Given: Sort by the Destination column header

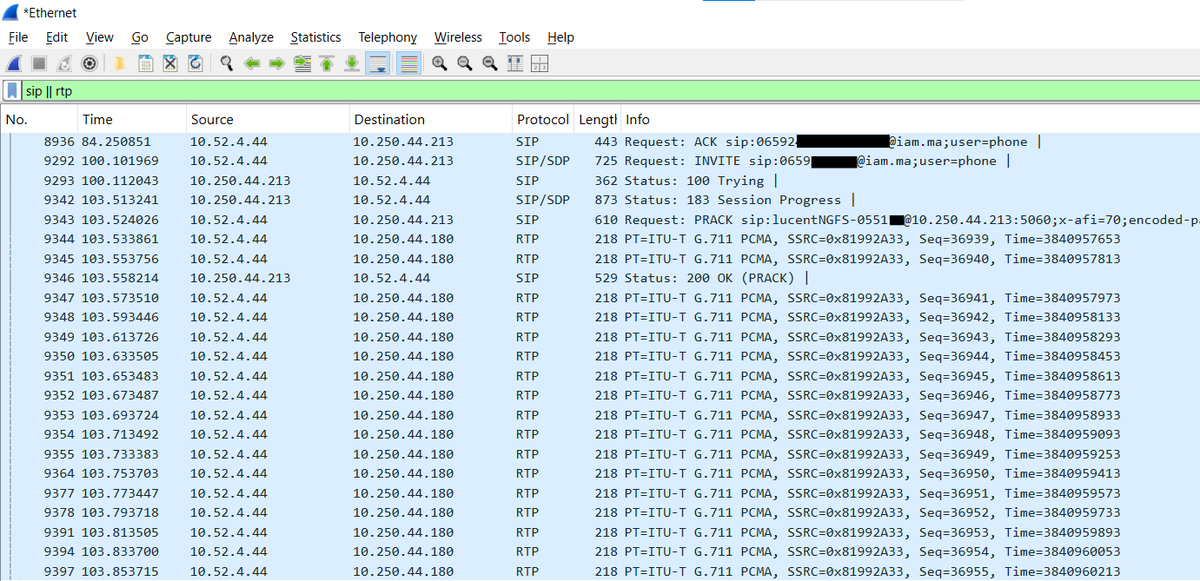Looking at the screenshot, I should 430,119.
